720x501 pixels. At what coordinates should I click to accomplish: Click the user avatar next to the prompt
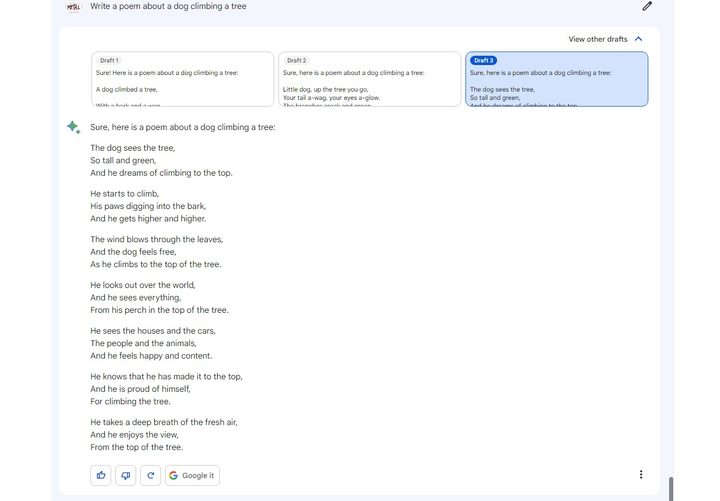(x=73, y=6)
